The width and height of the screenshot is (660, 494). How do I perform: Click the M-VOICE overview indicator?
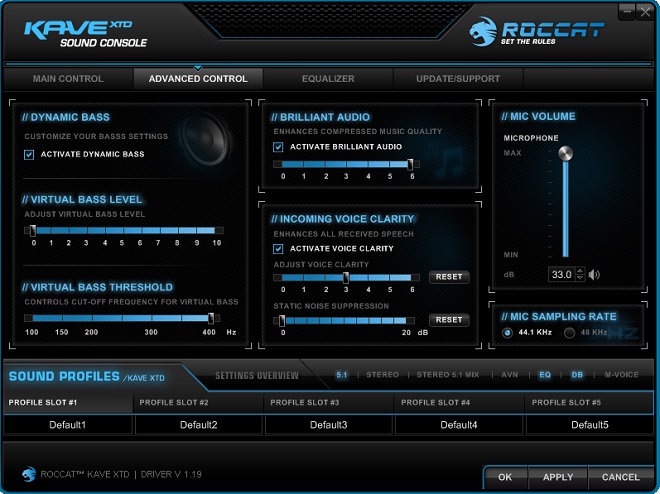tap(621, 374)
